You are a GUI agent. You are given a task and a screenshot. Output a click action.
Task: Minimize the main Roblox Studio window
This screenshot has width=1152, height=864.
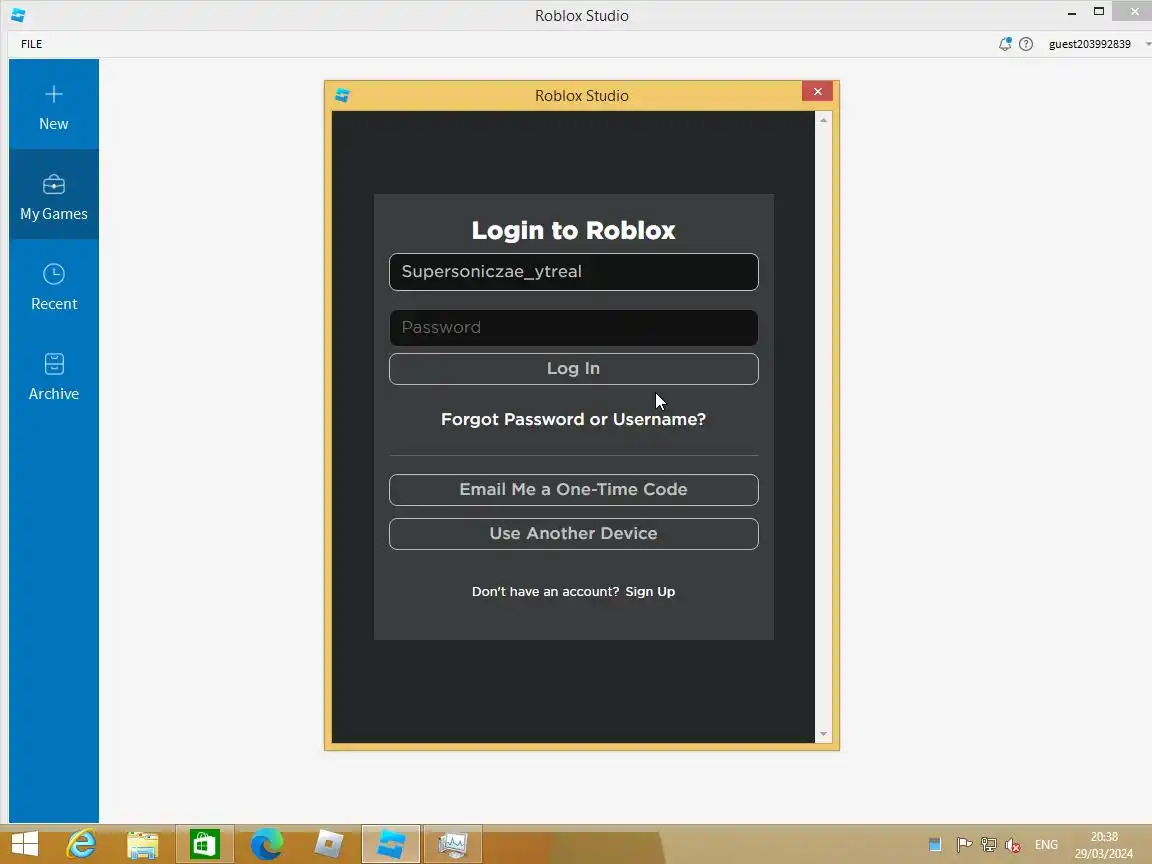click(1072, 12)
